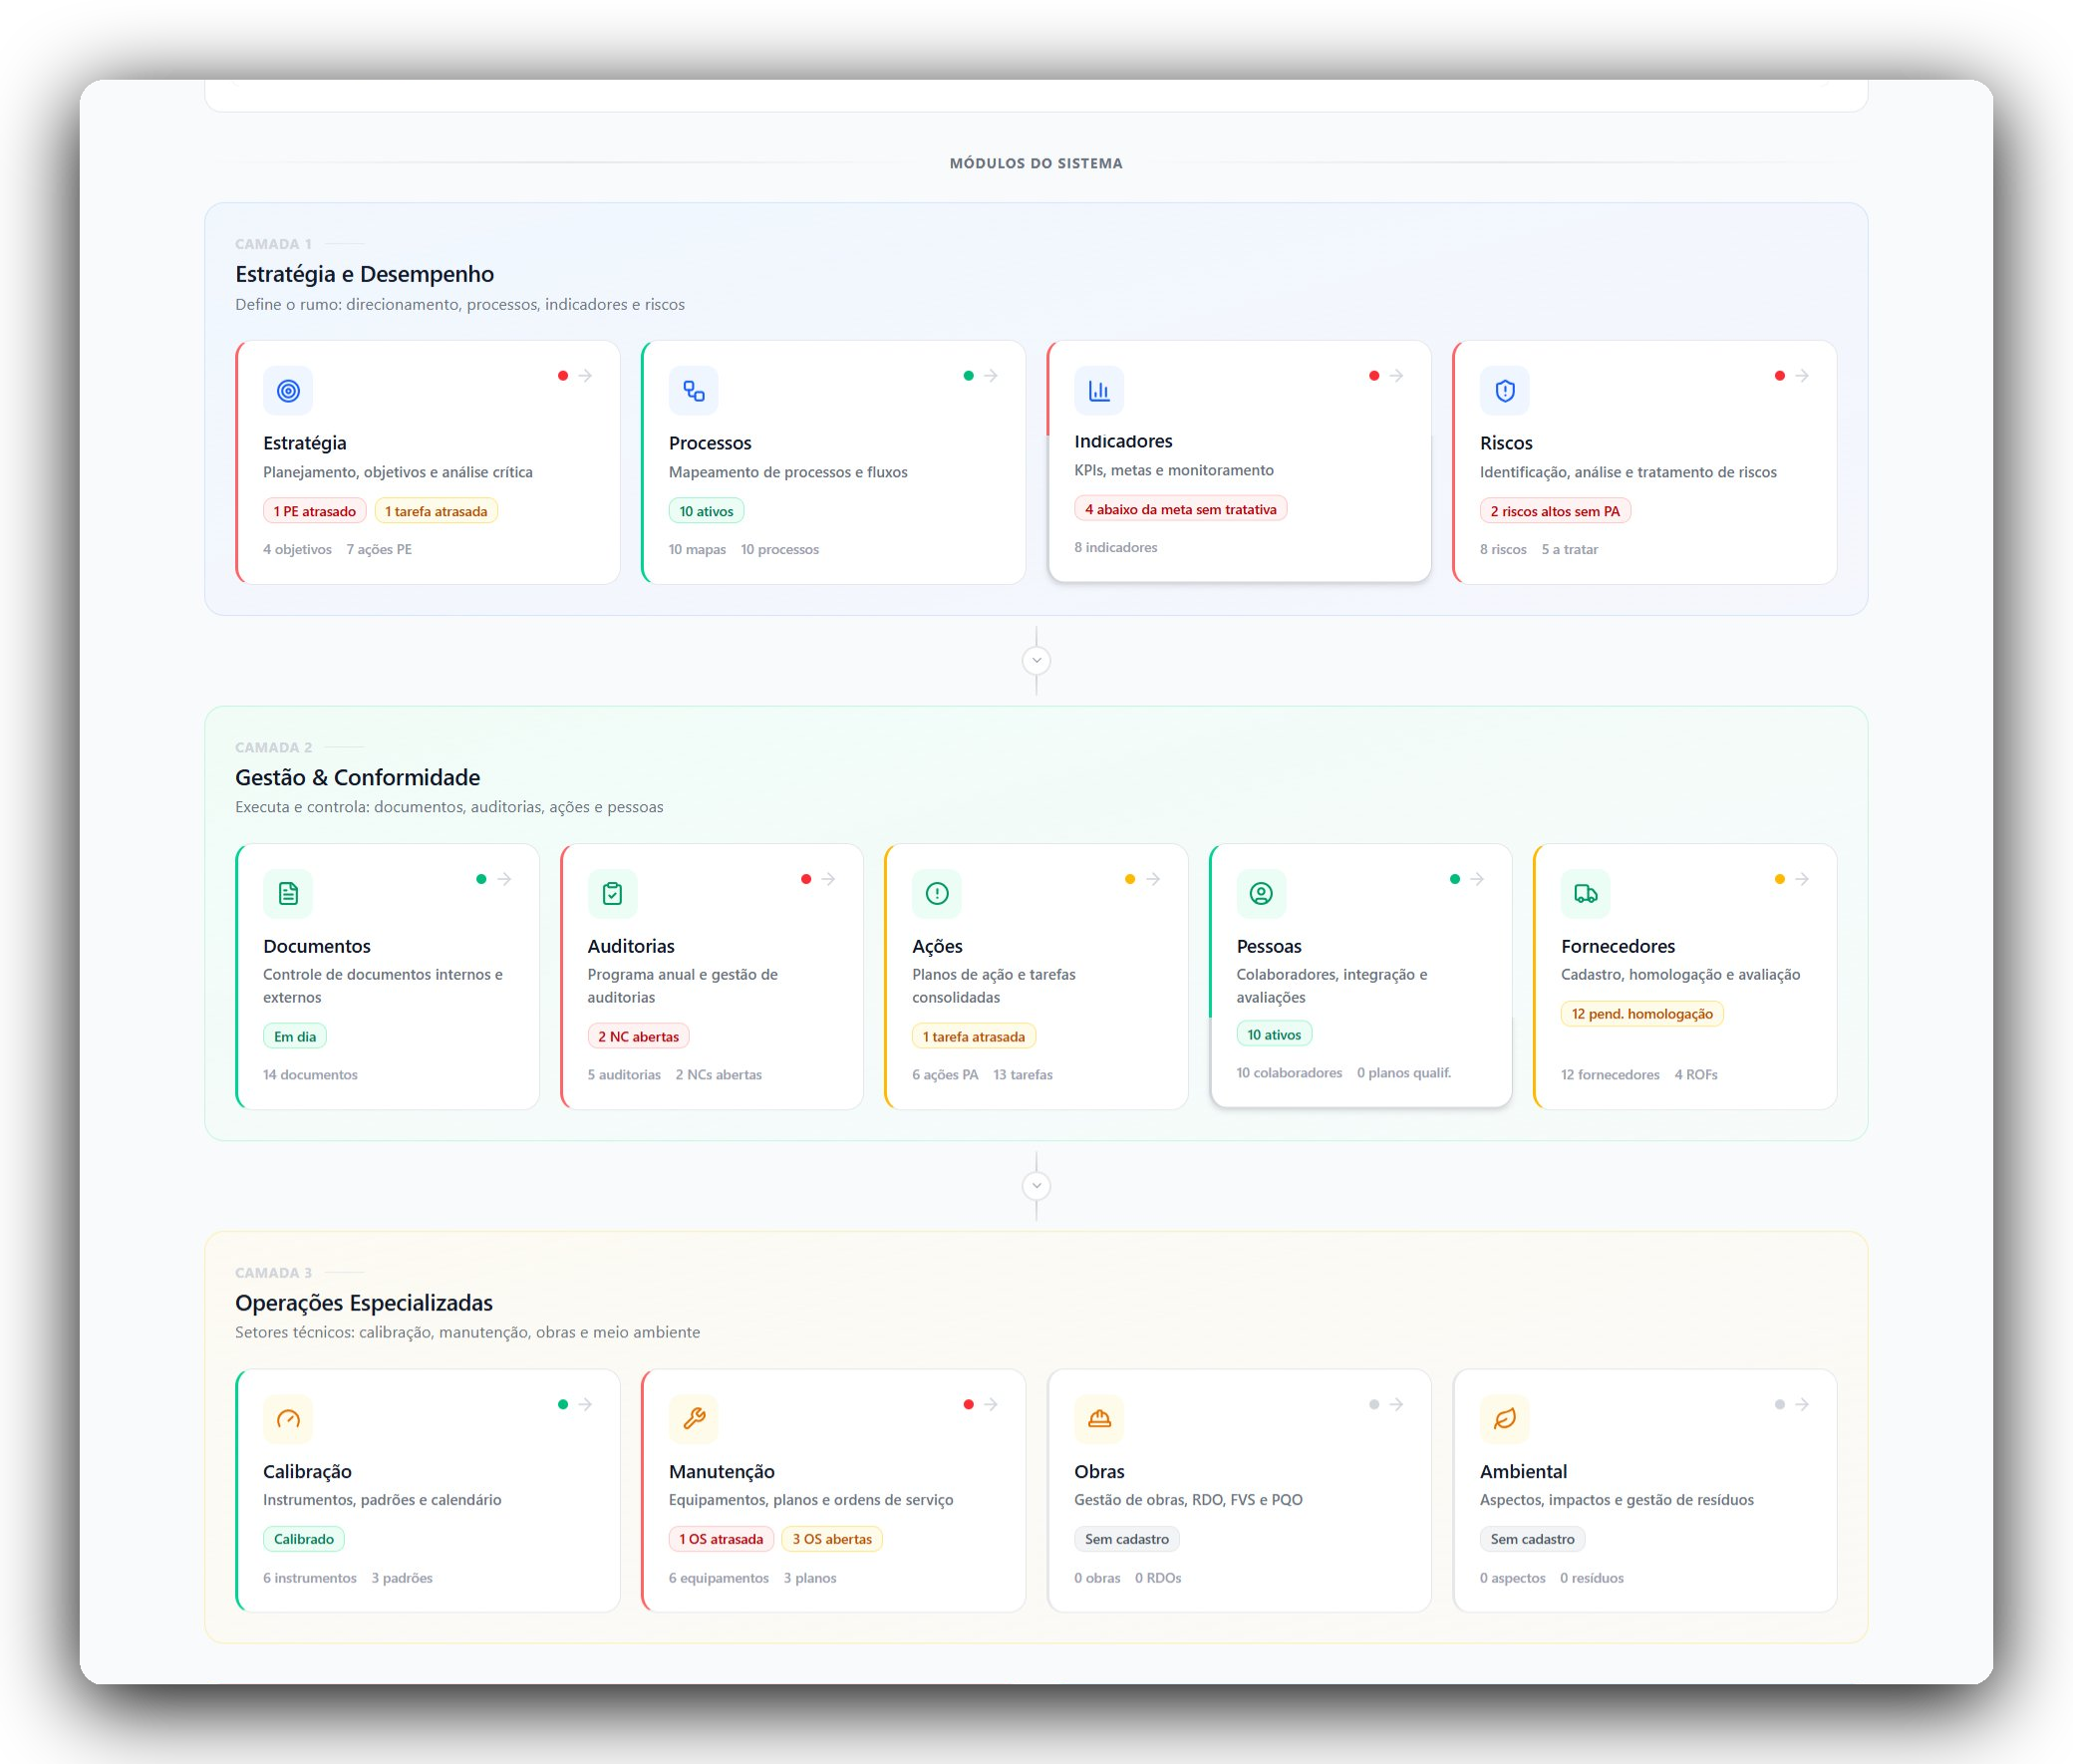Click '8 indicadores' text

click(x=1116, y=547)
